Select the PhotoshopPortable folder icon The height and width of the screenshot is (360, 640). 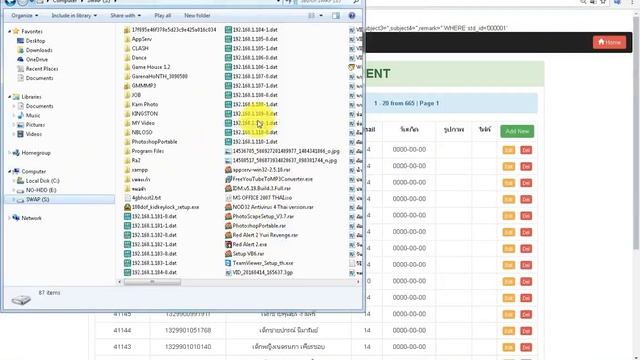point(127,142)
